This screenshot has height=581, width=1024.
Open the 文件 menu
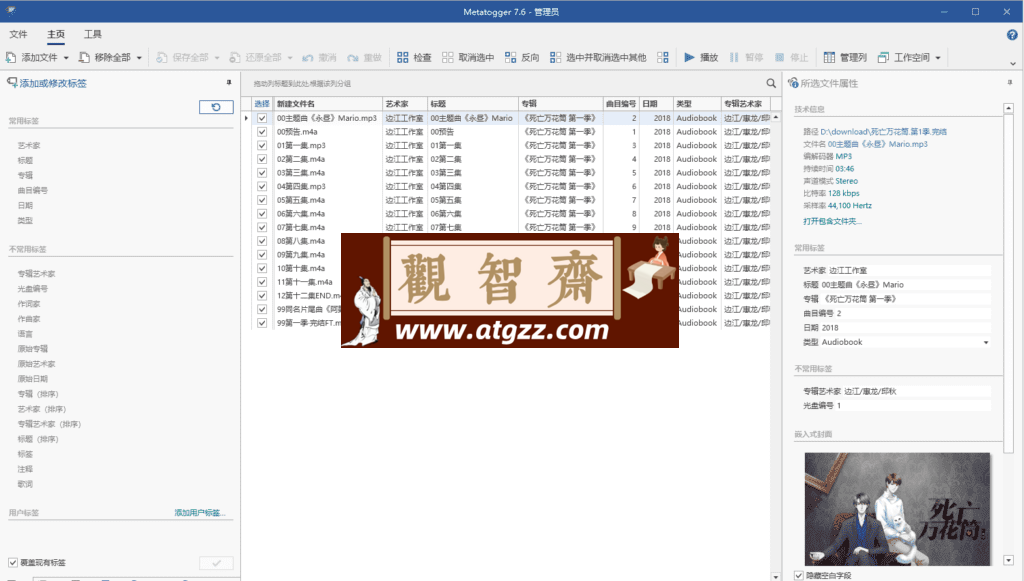click(x=18, y=34)
